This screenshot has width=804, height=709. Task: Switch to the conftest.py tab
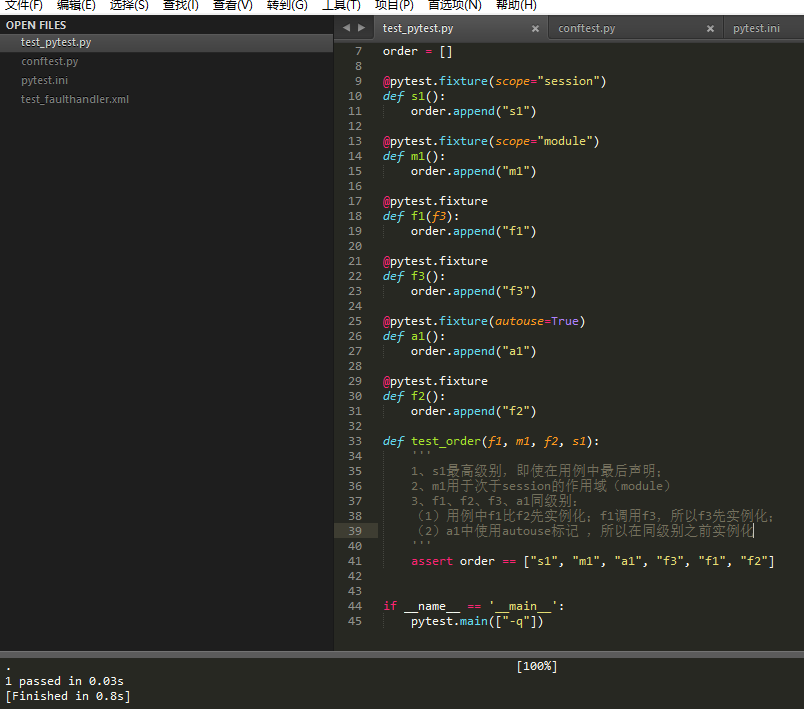(586, 28)
